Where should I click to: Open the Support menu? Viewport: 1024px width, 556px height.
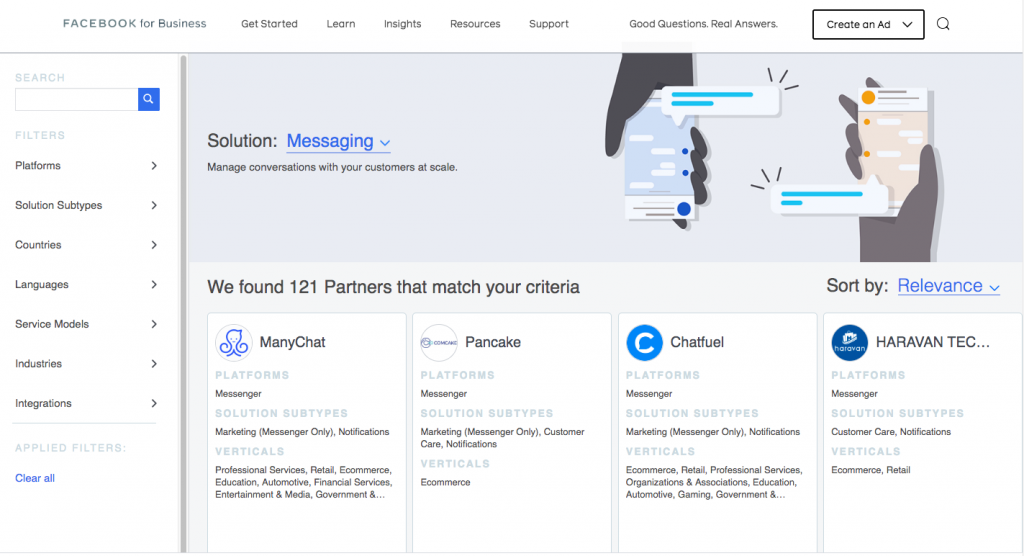tap(549, 24)
